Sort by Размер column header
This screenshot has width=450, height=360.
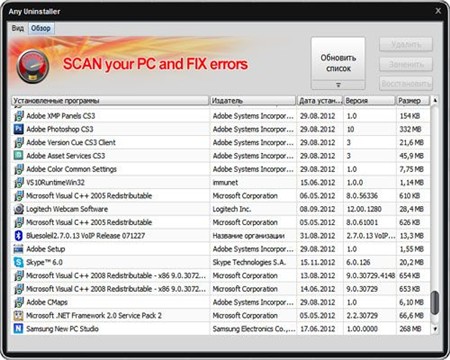[x=413, y=101]
